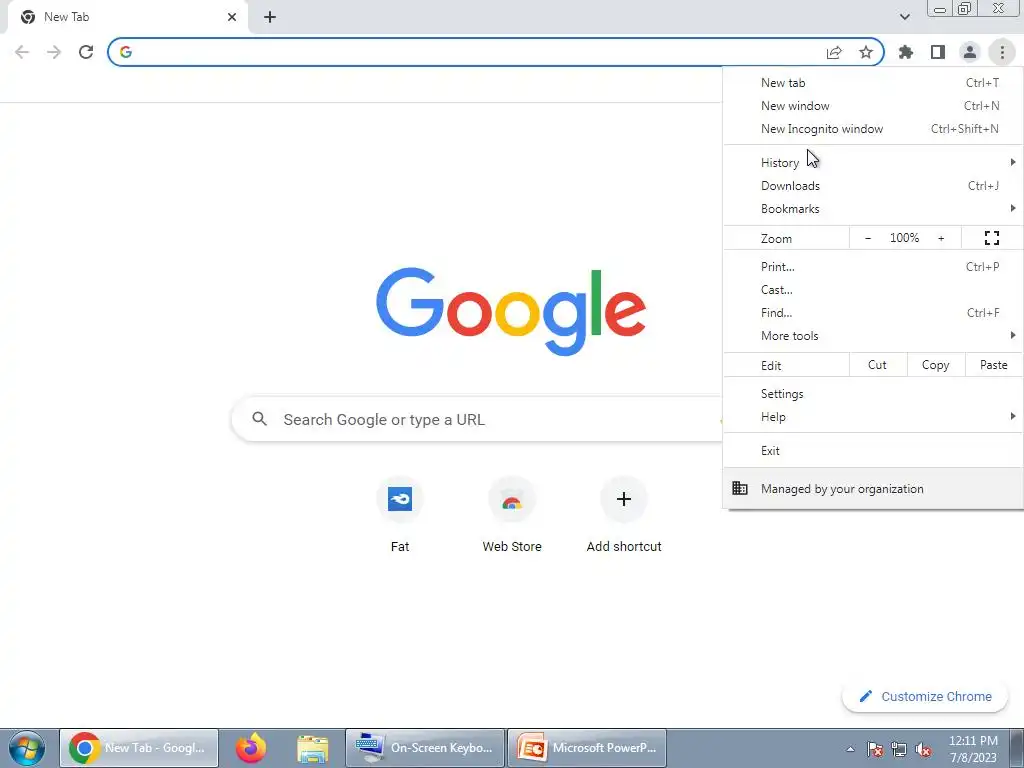1024x768 pixels.
Task: Reload the page with the refresh icon
Action: tap(86, 52)
